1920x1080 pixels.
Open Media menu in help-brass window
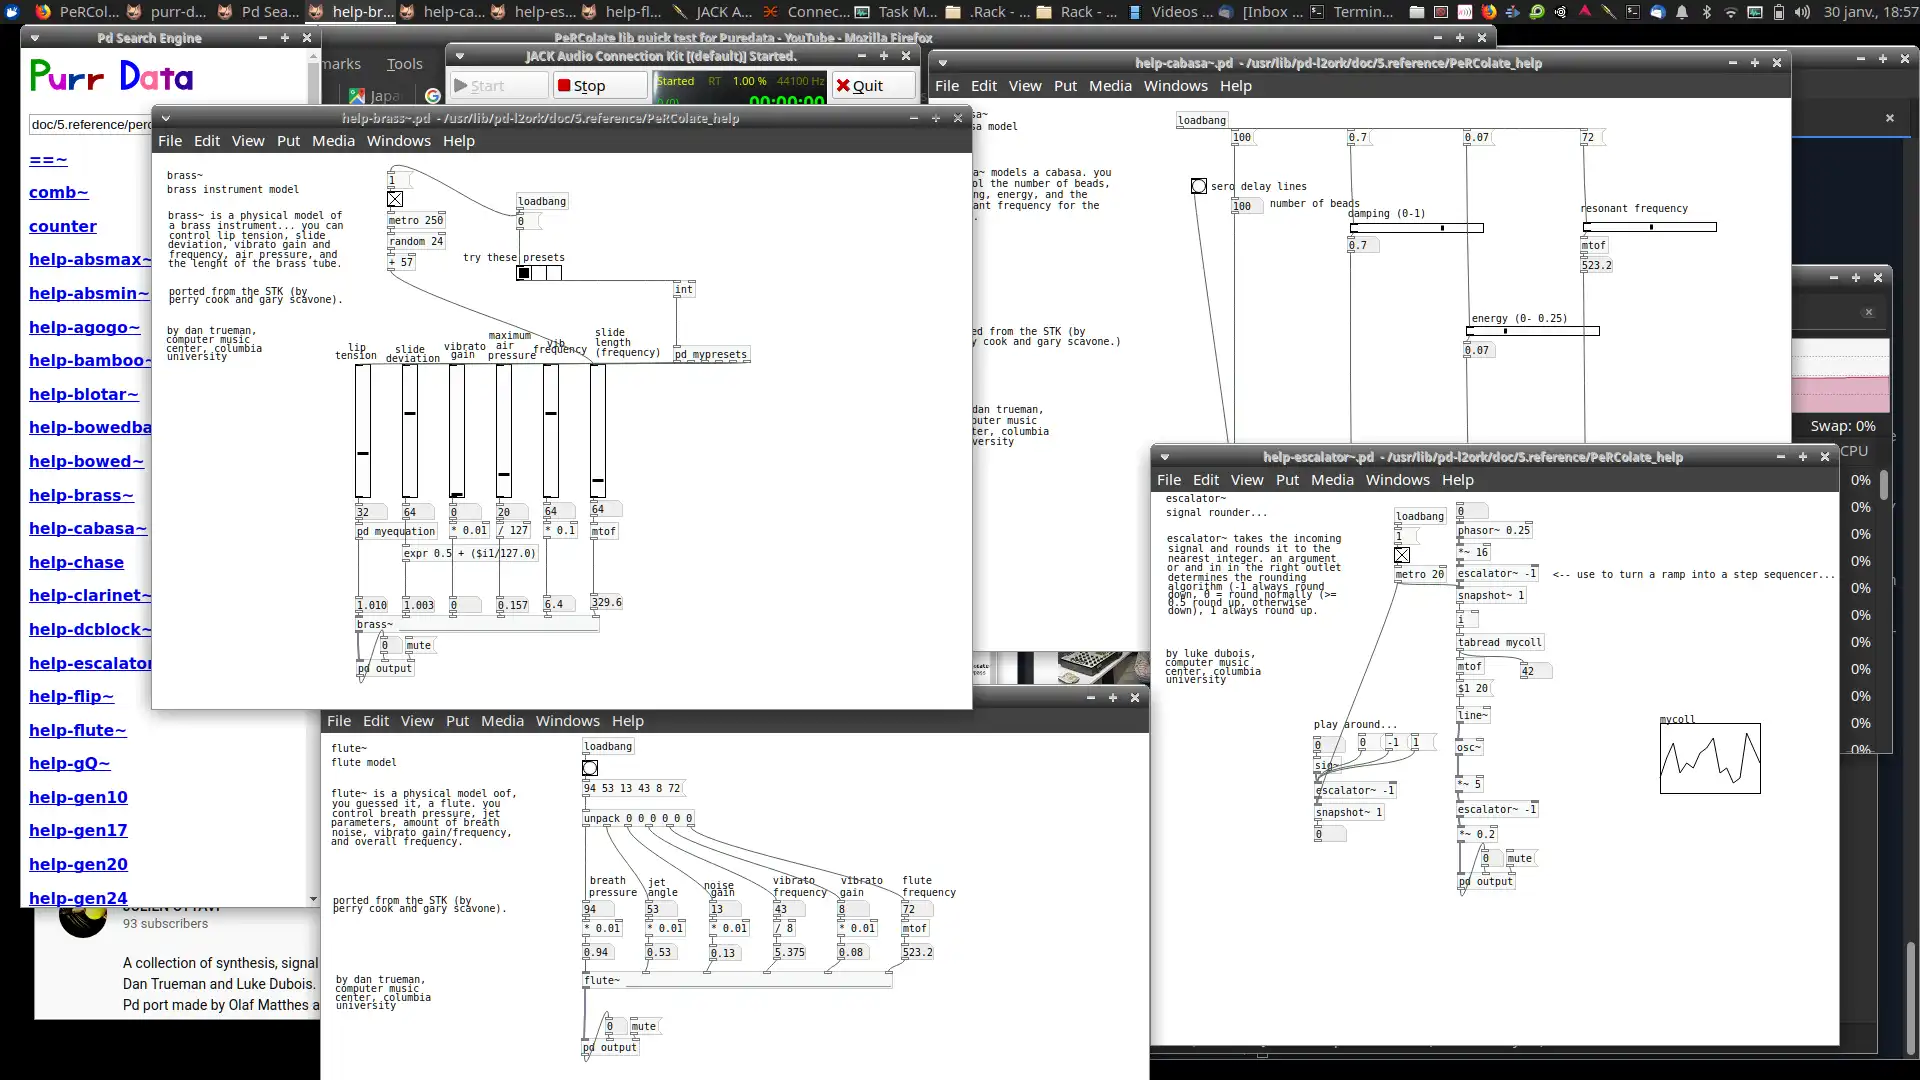click(x=333, y=141)
